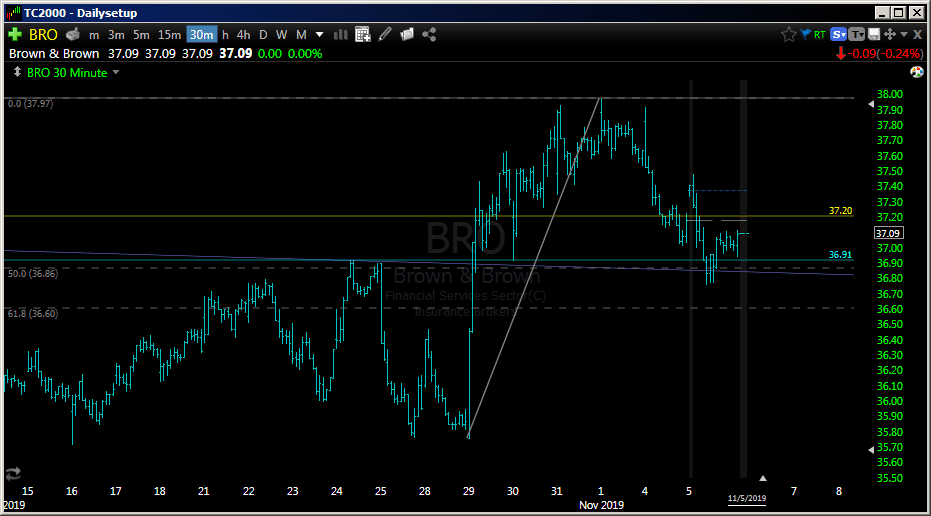Screen dimensions: 931x516
Task: Select the 1 minute 'm' timeframe
Action: 94,35
